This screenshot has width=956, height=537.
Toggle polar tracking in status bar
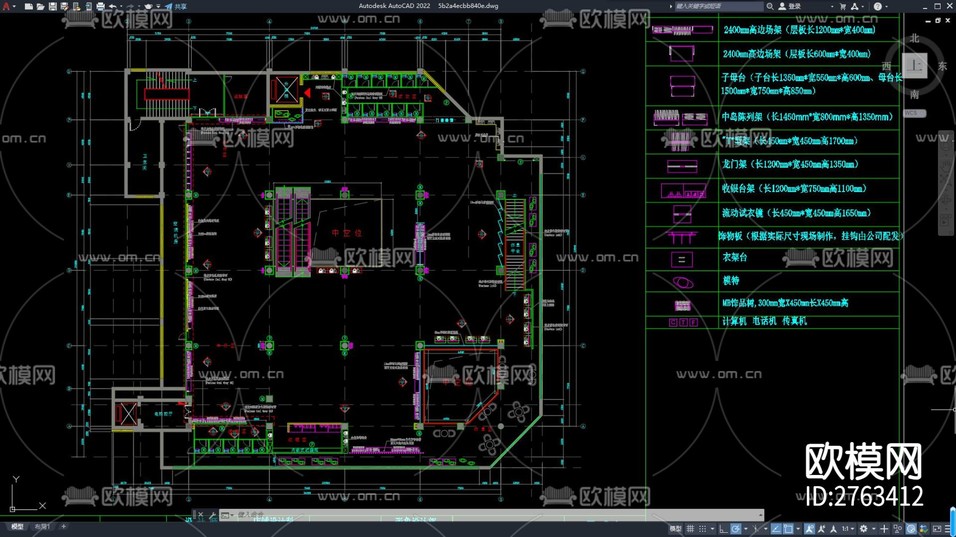[x=735, y=529]
